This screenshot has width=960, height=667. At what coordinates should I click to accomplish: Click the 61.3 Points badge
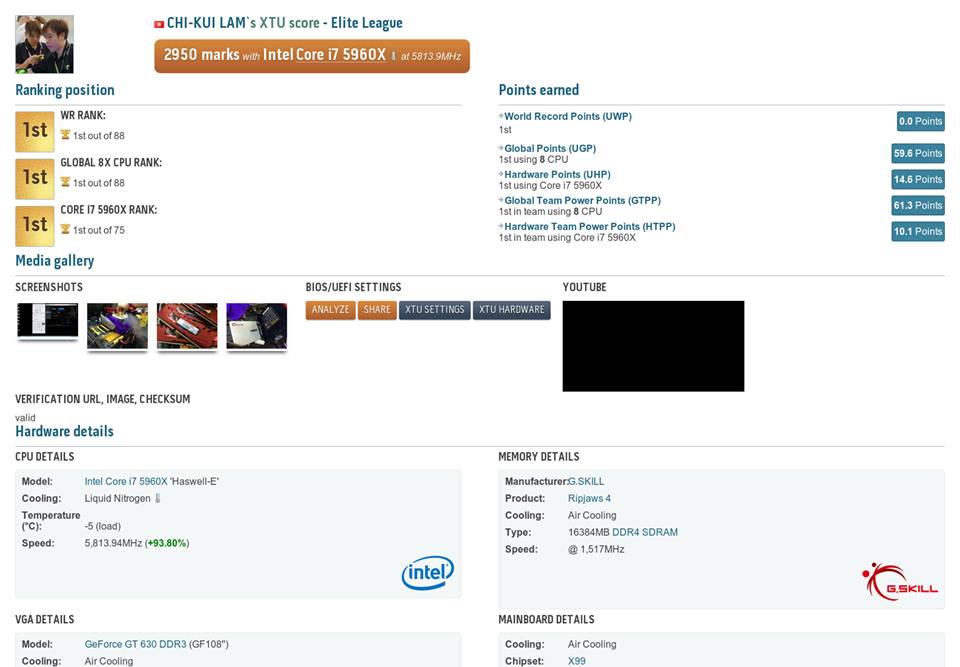[x=918, y=205]
